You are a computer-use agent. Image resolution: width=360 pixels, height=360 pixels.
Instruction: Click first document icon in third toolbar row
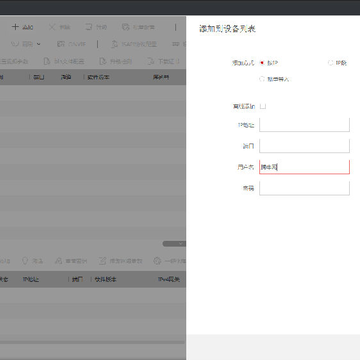[x=47, y=61]
